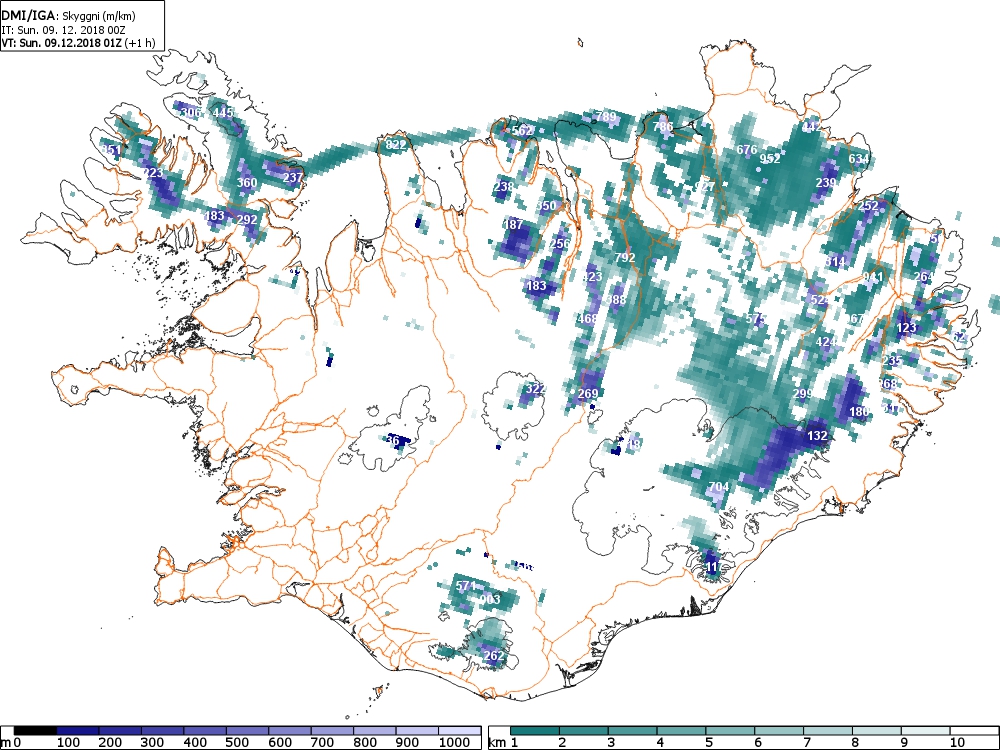The height and width of the screenshot is (750, 1000).
Task: Click the 'km 1' label in the kilometer legend
Action: coord(503,743)
